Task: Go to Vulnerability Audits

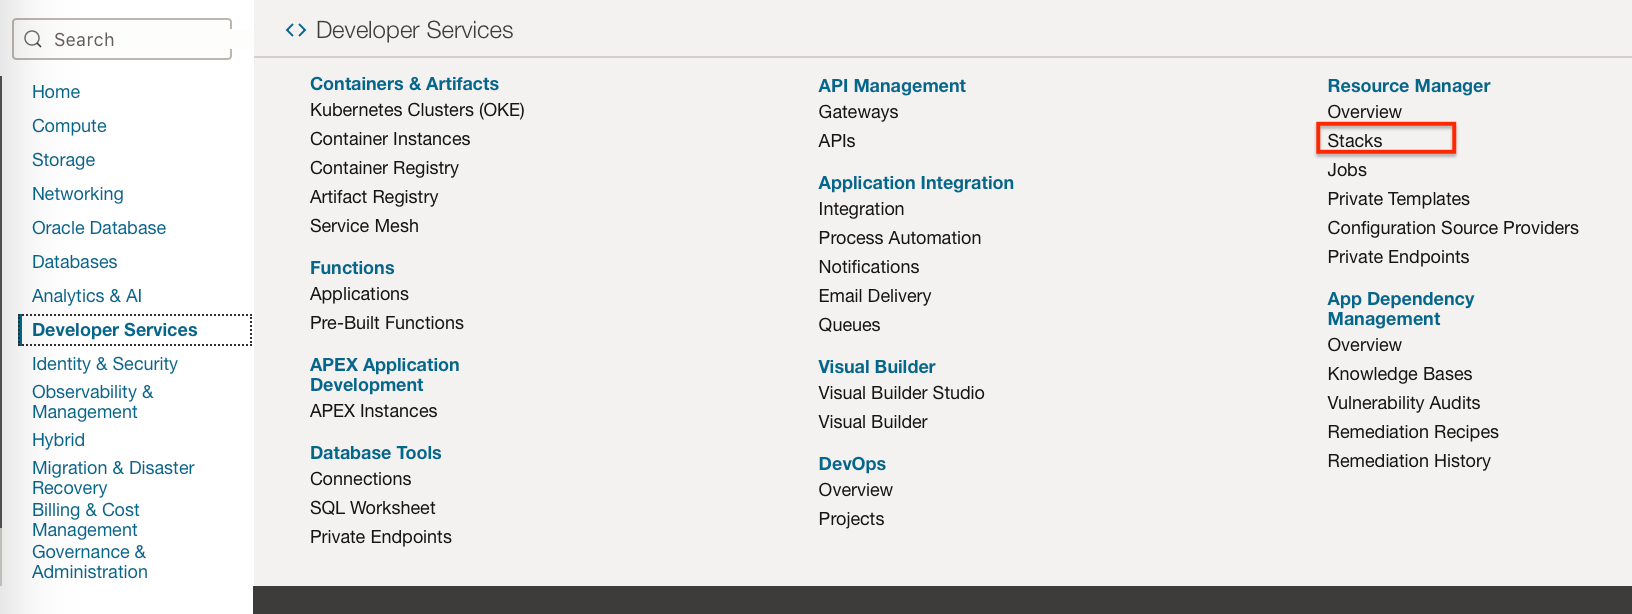Action: tap(1403, 403)
